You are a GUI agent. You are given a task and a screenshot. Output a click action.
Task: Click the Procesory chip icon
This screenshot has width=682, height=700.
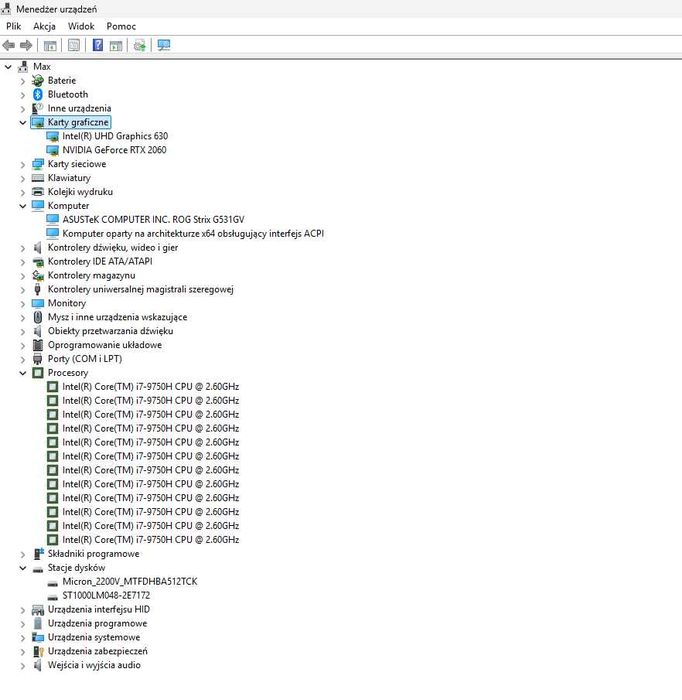[38, 373]
